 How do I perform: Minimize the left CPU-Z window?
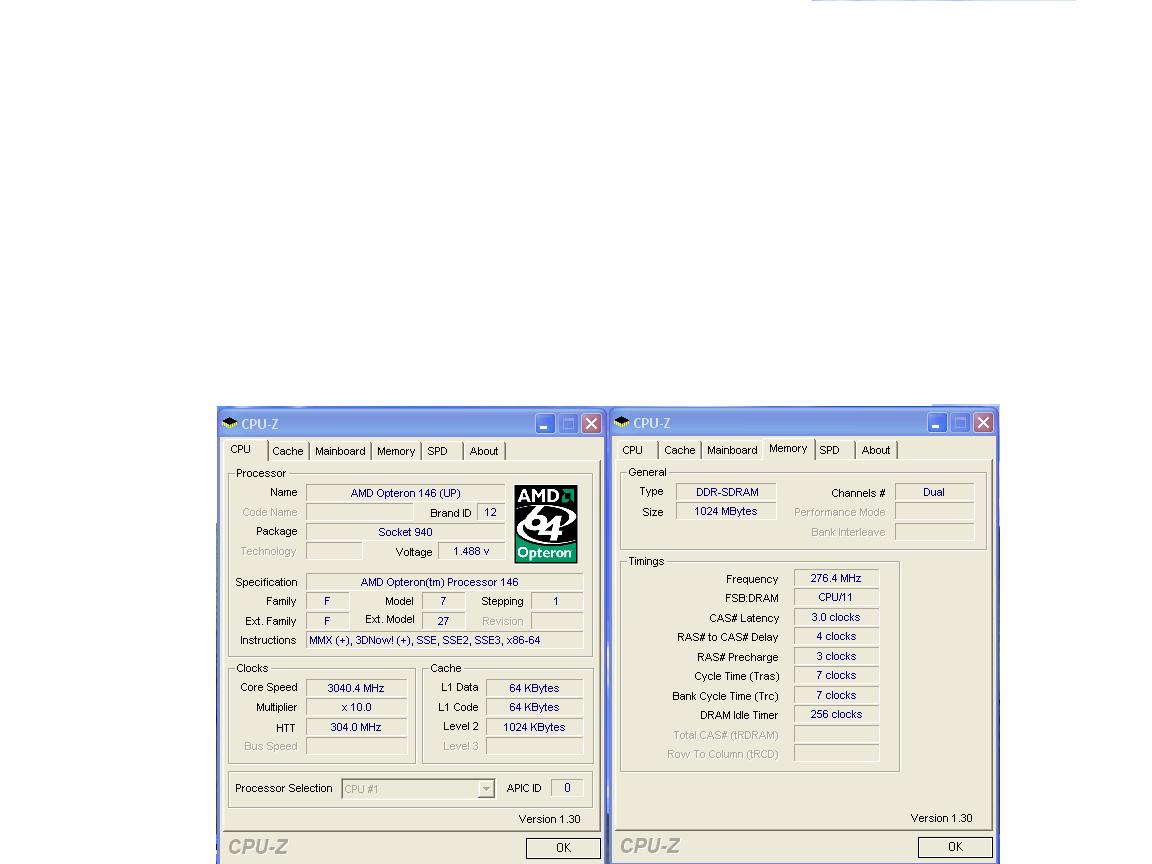pyautogui.click(x=545, y=424)
